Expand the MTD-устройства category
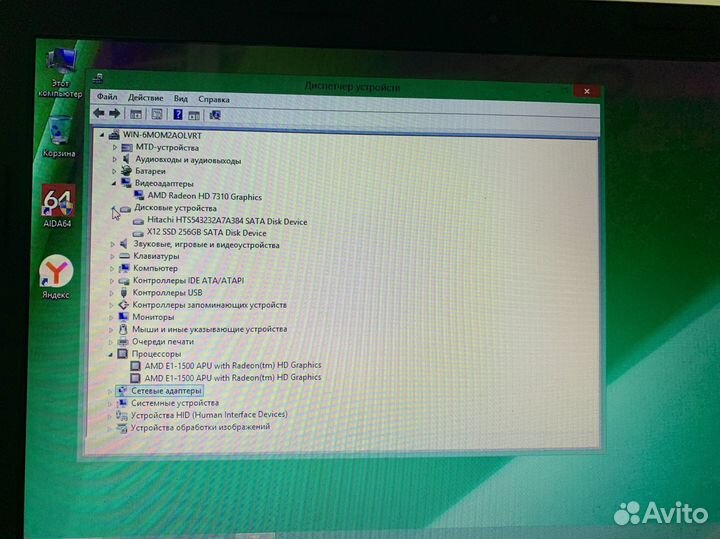 click(x=115, y=147)
